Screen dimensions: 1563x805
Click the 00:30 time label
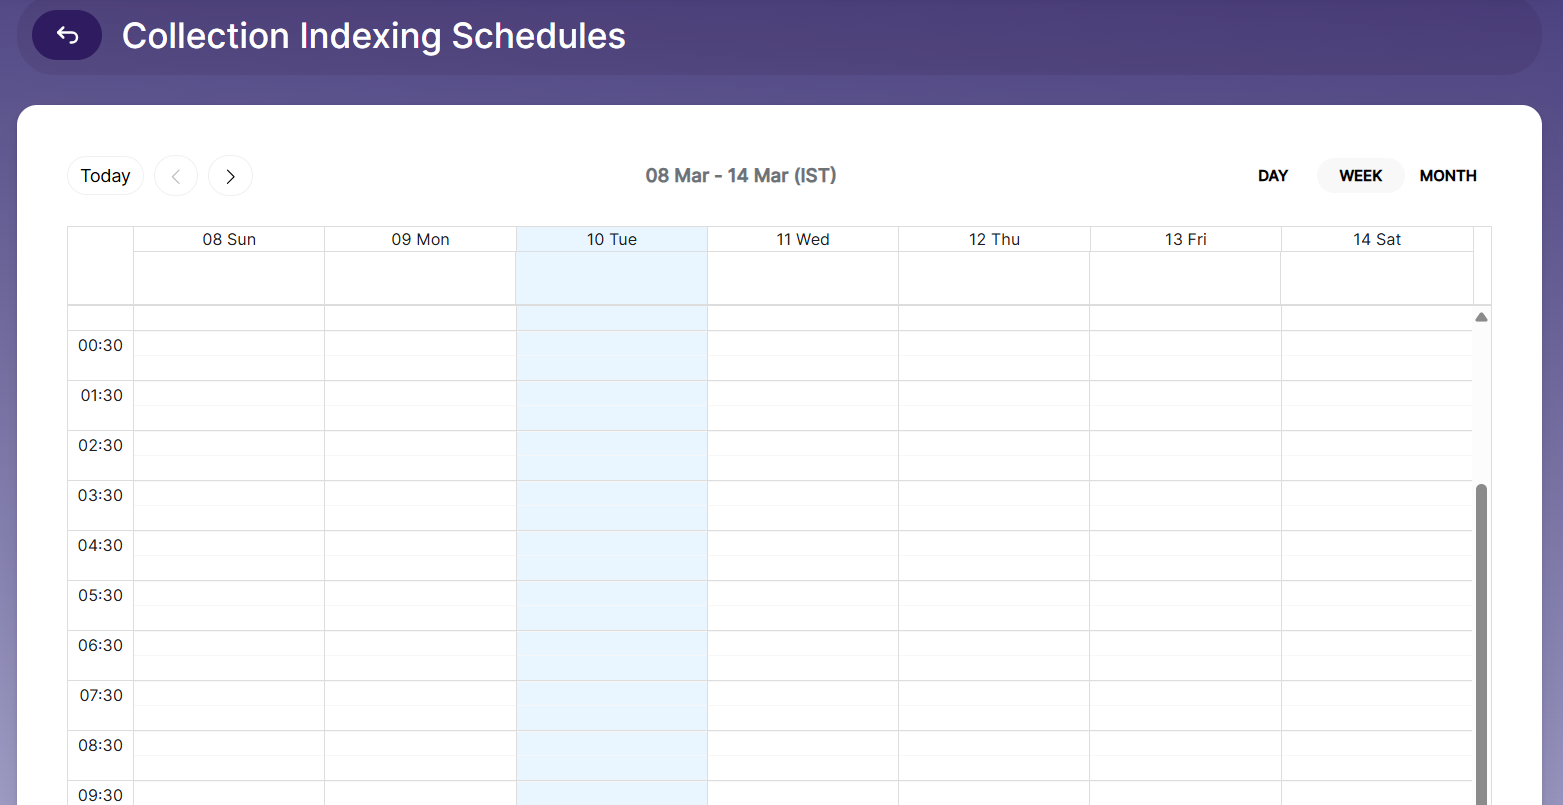[100, 346]
